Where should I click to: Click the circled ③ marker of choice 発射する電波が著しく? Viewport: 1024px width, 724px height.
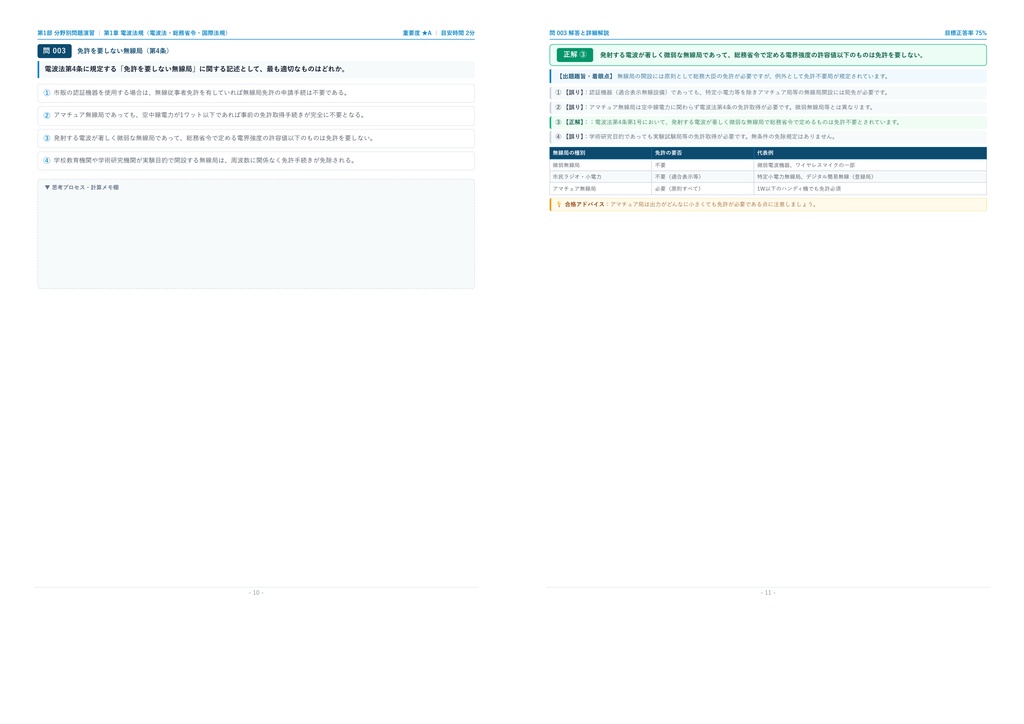point(46,138)
